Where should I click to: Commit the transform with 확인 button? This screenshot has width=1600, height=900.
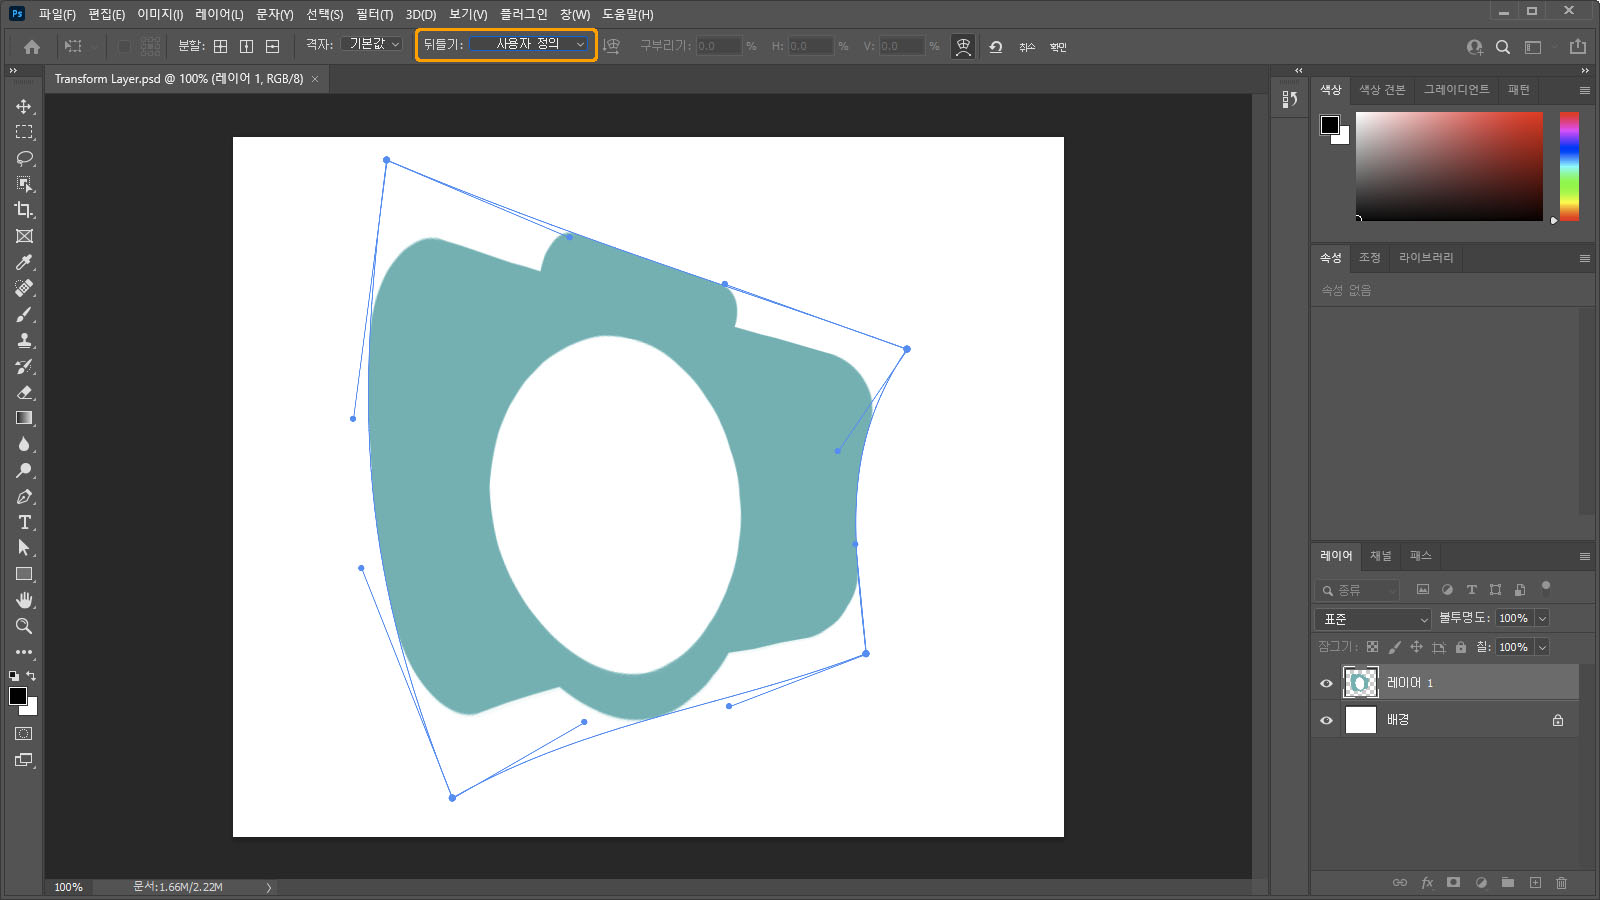click(x=1058, y=47)
